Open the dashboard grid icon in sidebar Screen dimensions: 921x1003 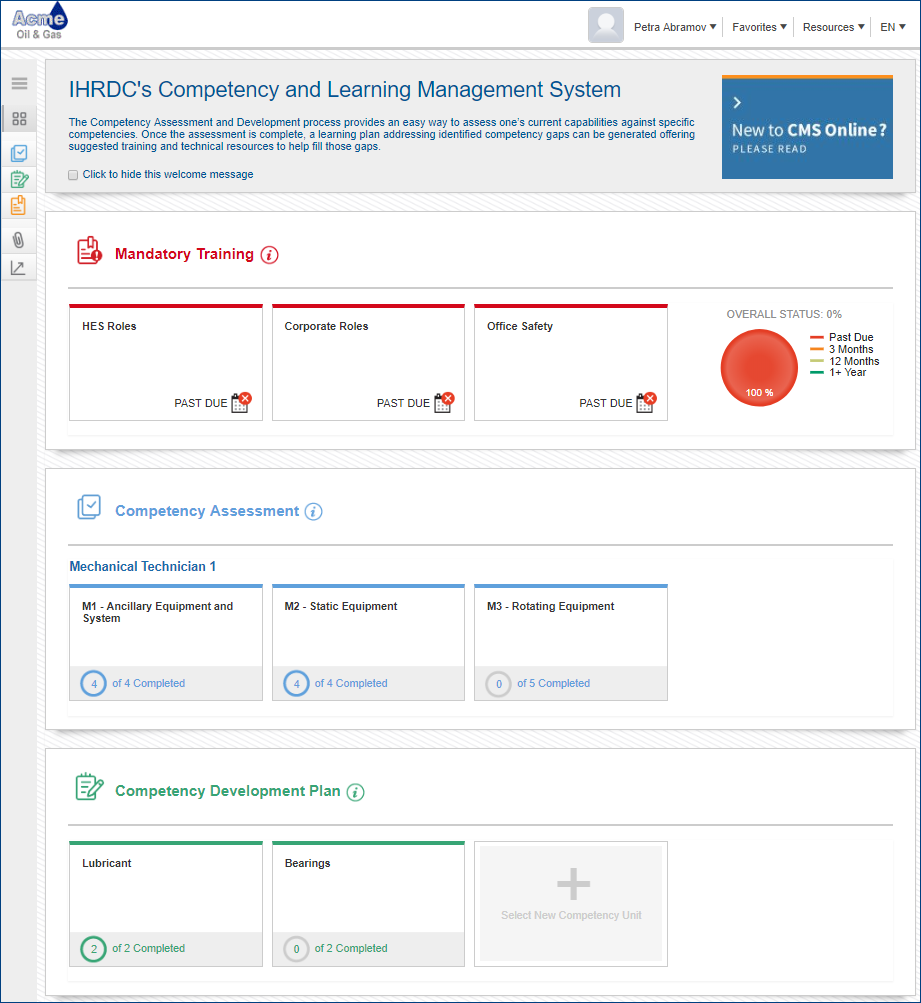pyautogui.click(x=19, y=119)
